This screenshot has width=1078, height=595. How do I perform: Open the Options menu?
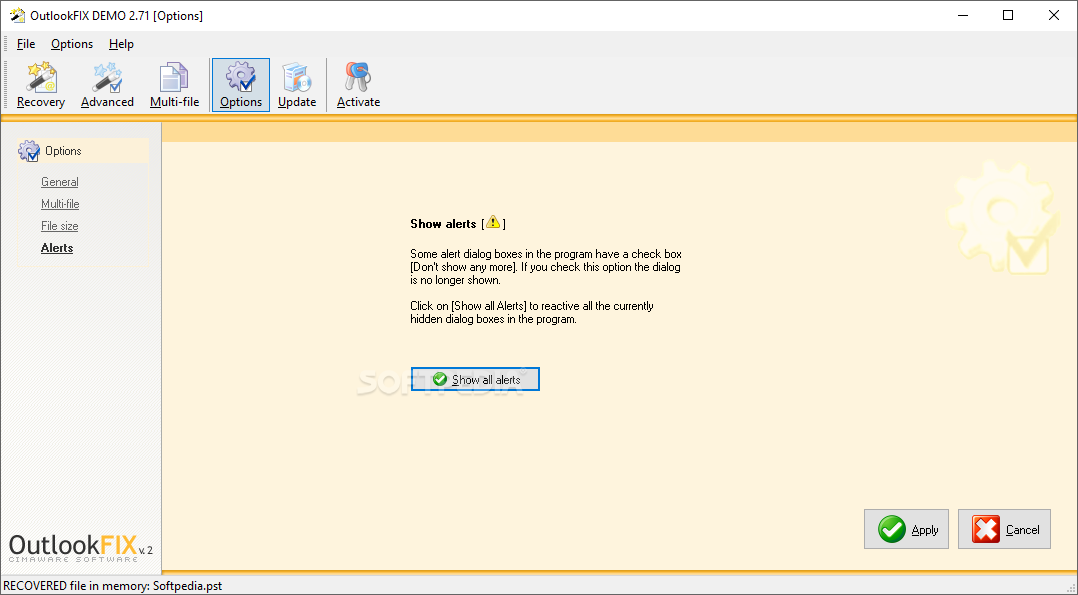[x=72, y=44]
